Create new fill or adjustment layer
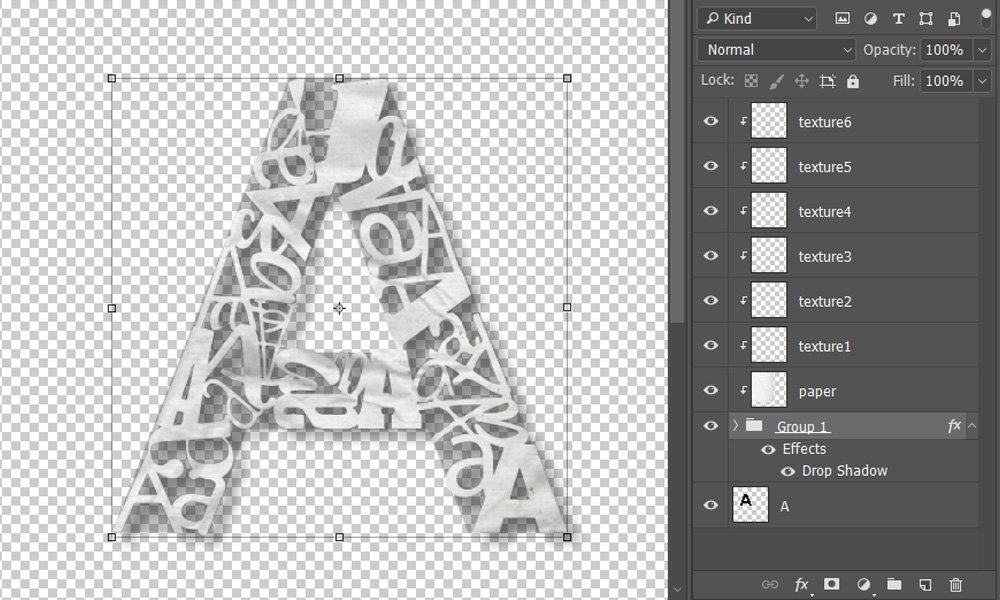1000x600 pixels. (863, 584)
